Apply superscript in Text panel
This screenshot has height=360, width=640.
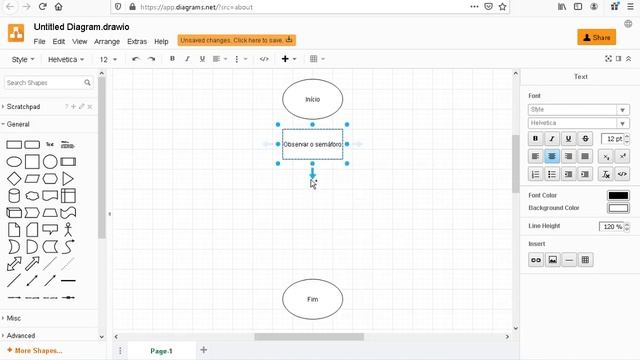622,156
